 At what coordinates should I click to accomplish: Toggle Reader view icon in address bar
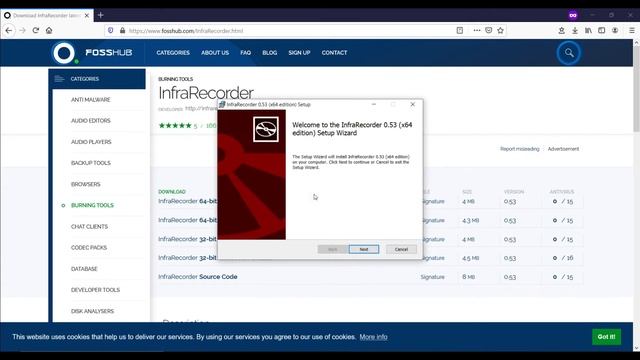(x=460, y=31)
